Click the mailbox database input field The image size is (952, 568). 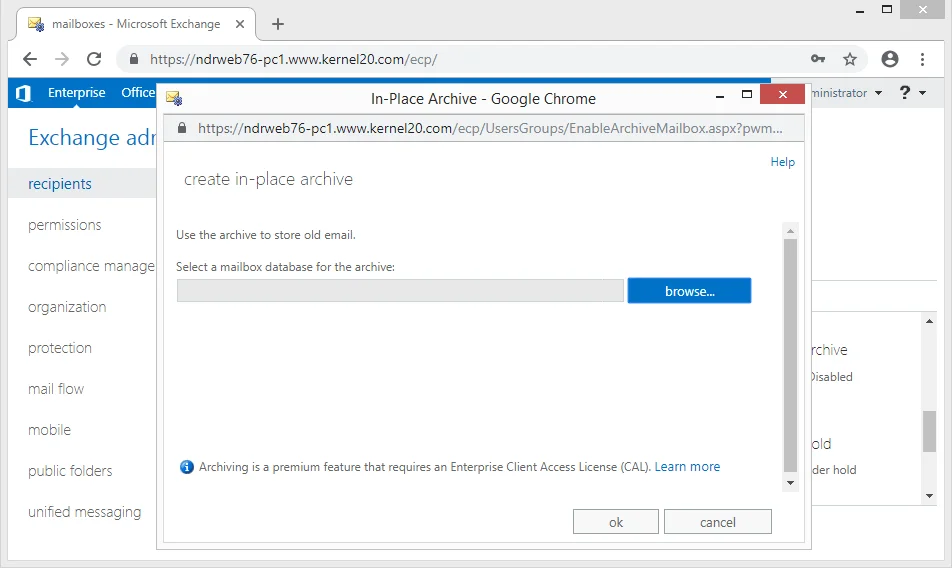tap(400, 291)
